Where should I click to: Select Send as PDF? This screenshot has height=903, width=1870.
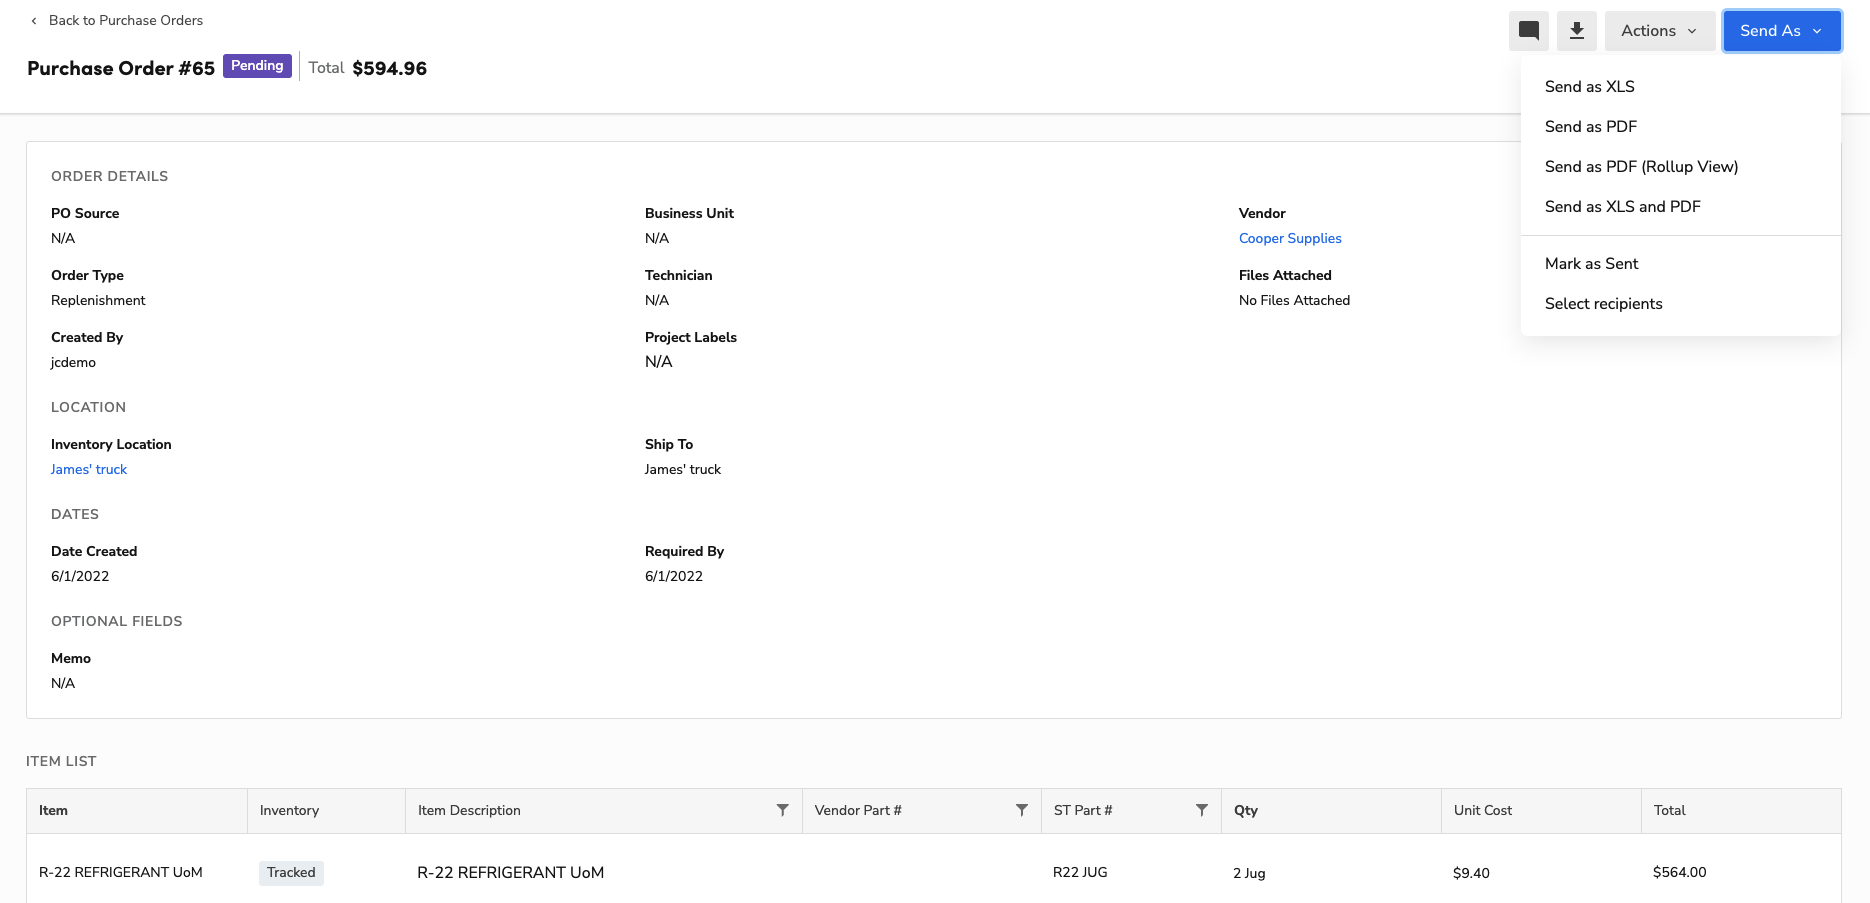(x=1591, y=126)
